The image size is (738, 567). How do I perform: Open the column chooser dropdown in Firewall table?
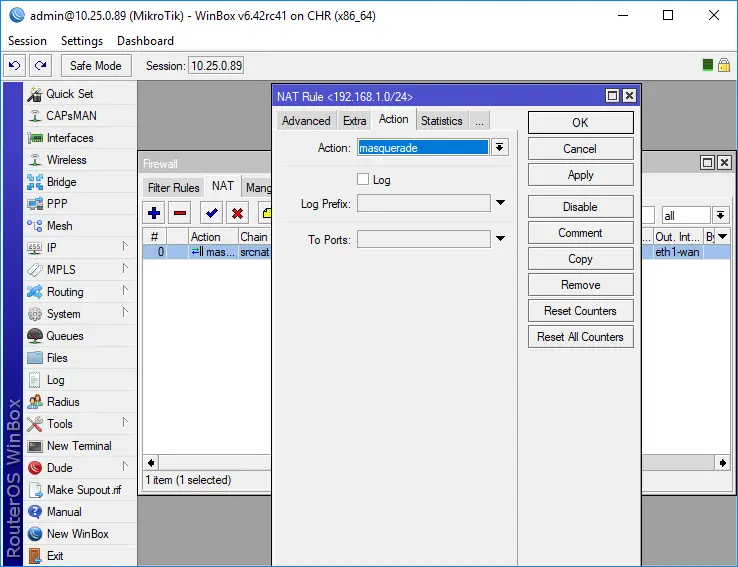[723, 236]
